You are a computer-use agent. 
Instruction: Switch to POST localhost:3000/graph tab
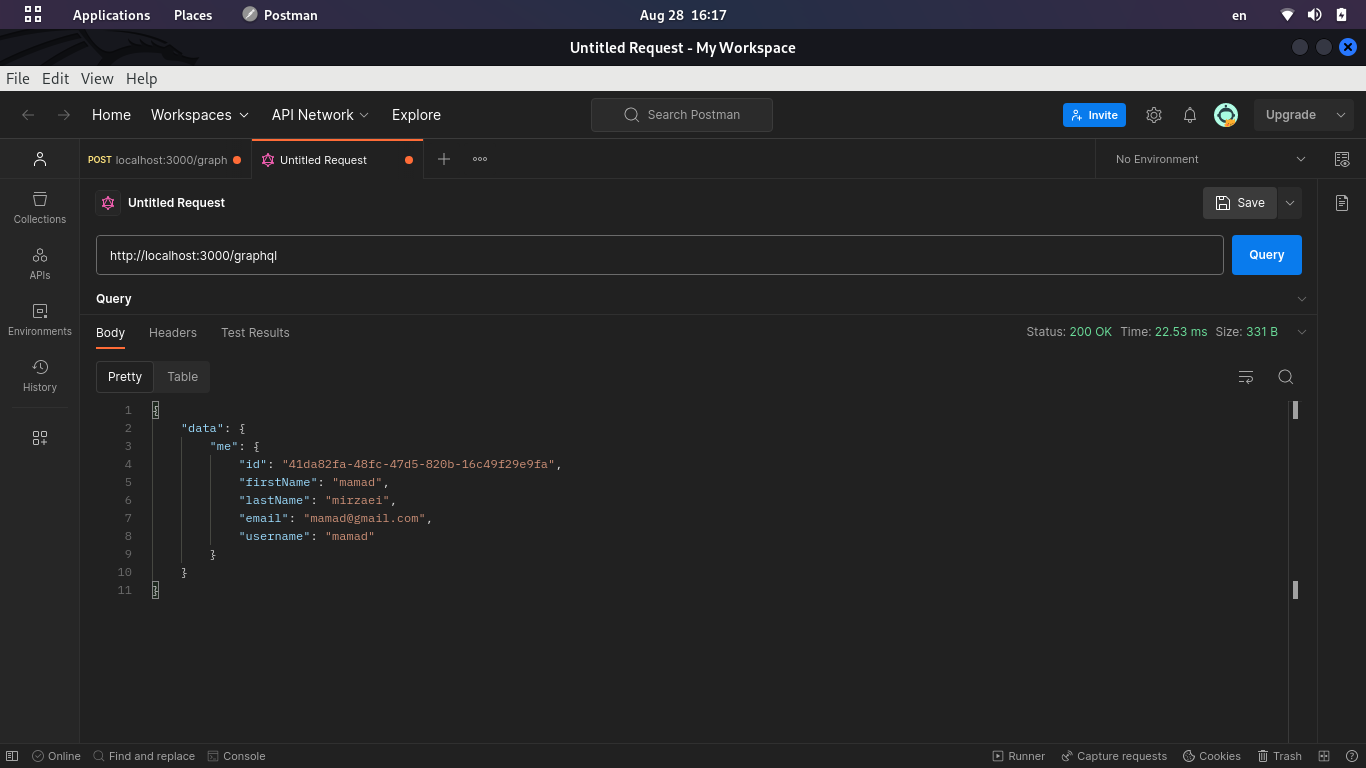tap(165, 160)
